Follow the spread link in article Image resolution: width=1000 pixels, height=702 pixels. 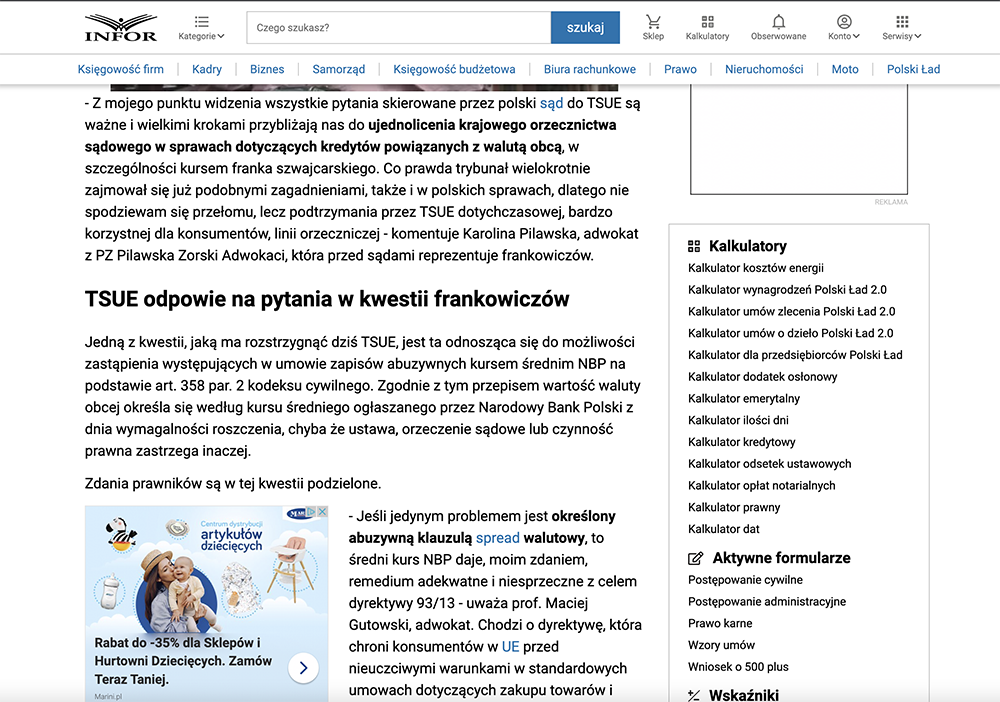point(497,538)
